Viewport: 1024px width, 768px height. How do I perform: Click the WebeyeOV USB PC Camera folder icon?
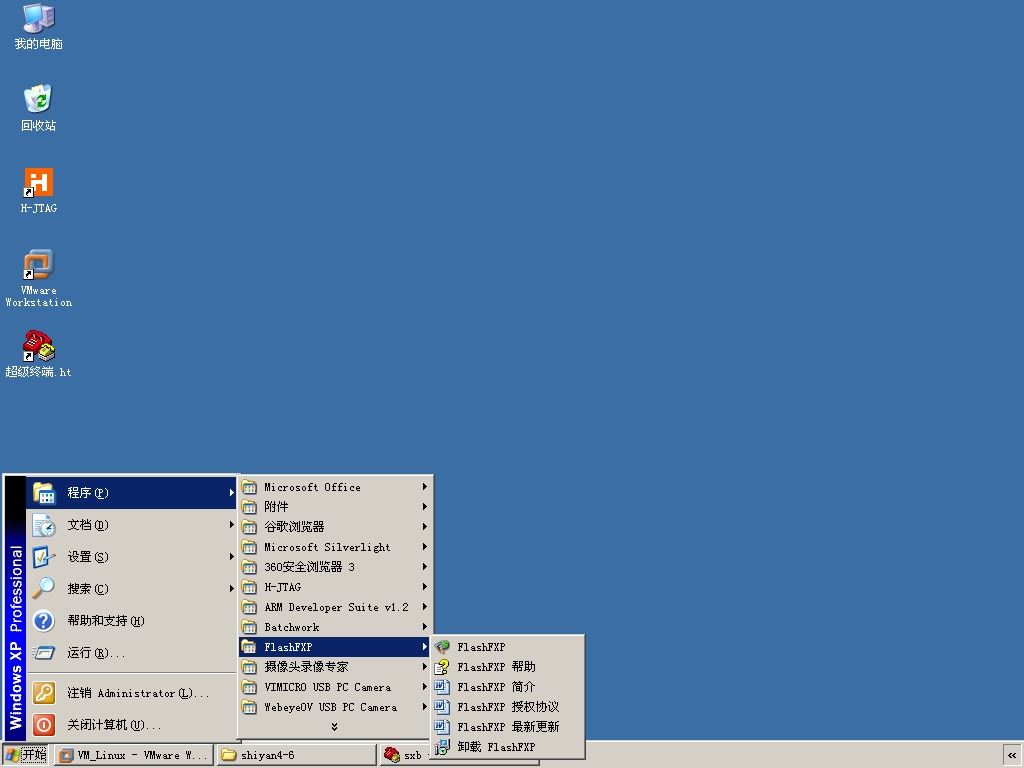(x=249, y=707)
